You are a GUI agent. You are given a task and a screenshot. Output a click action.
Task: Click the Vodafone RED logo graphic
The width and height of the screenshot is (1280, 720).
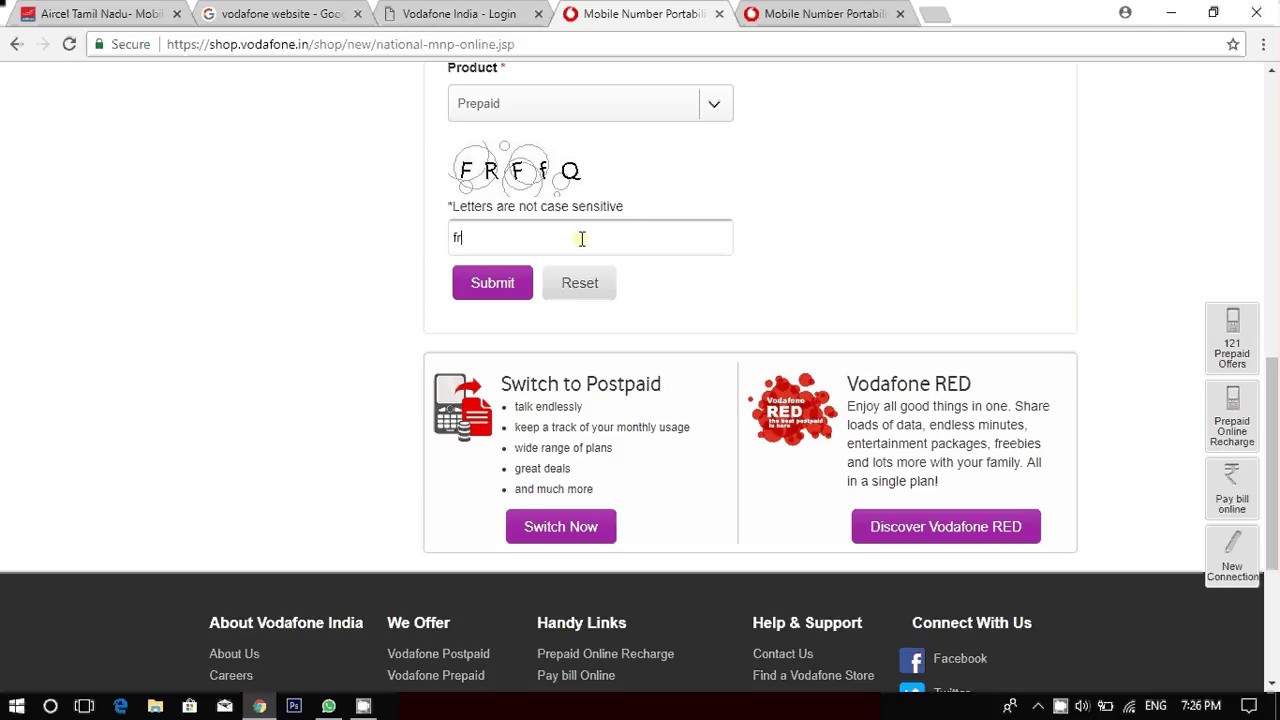pos(792,409)
